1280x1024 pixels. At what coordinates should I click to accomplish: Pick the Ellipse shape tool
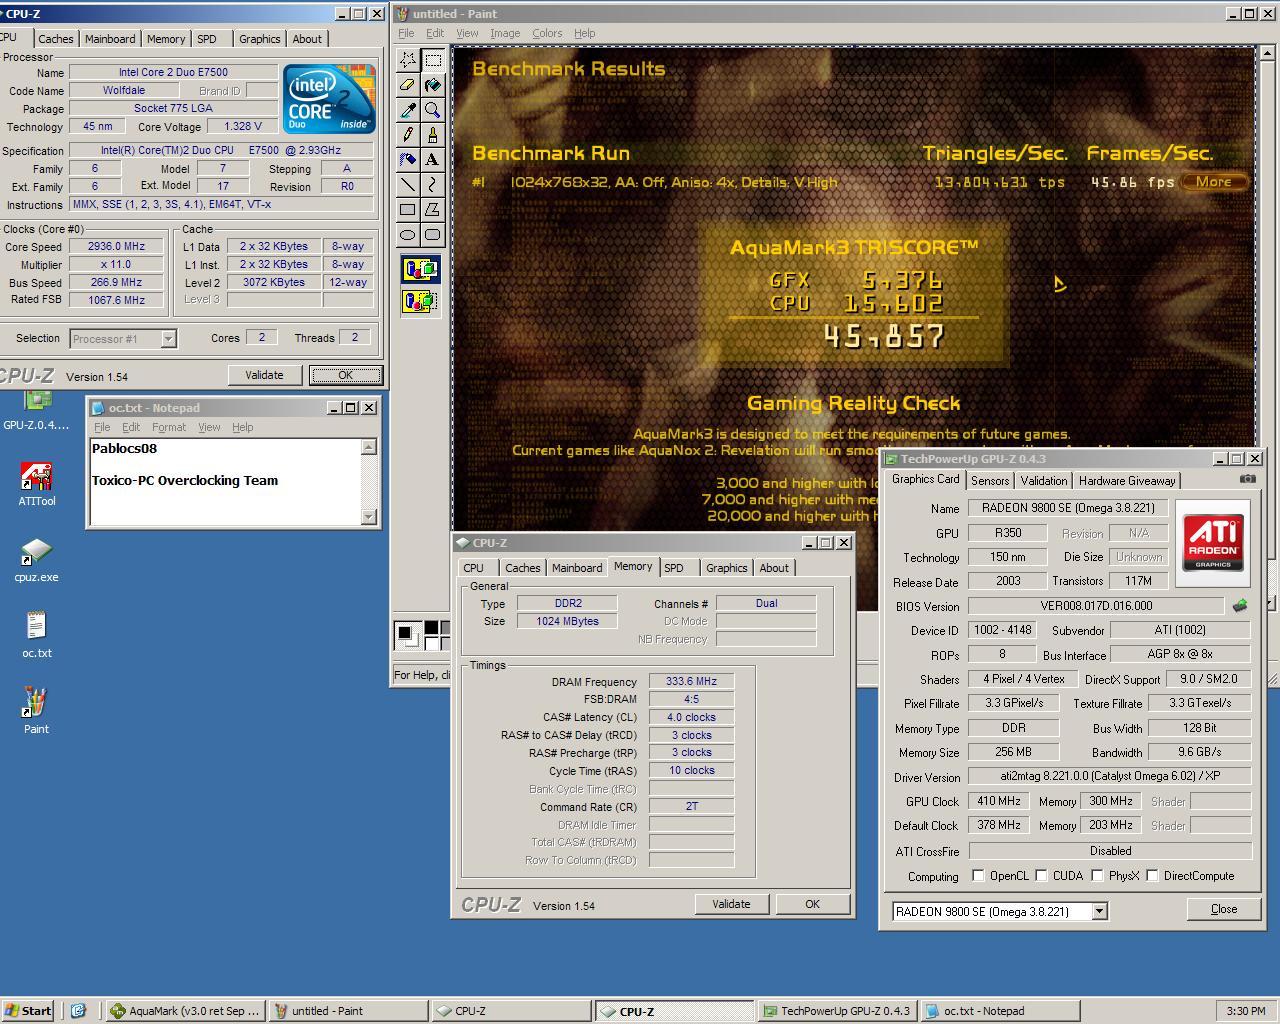pos(408,235)
